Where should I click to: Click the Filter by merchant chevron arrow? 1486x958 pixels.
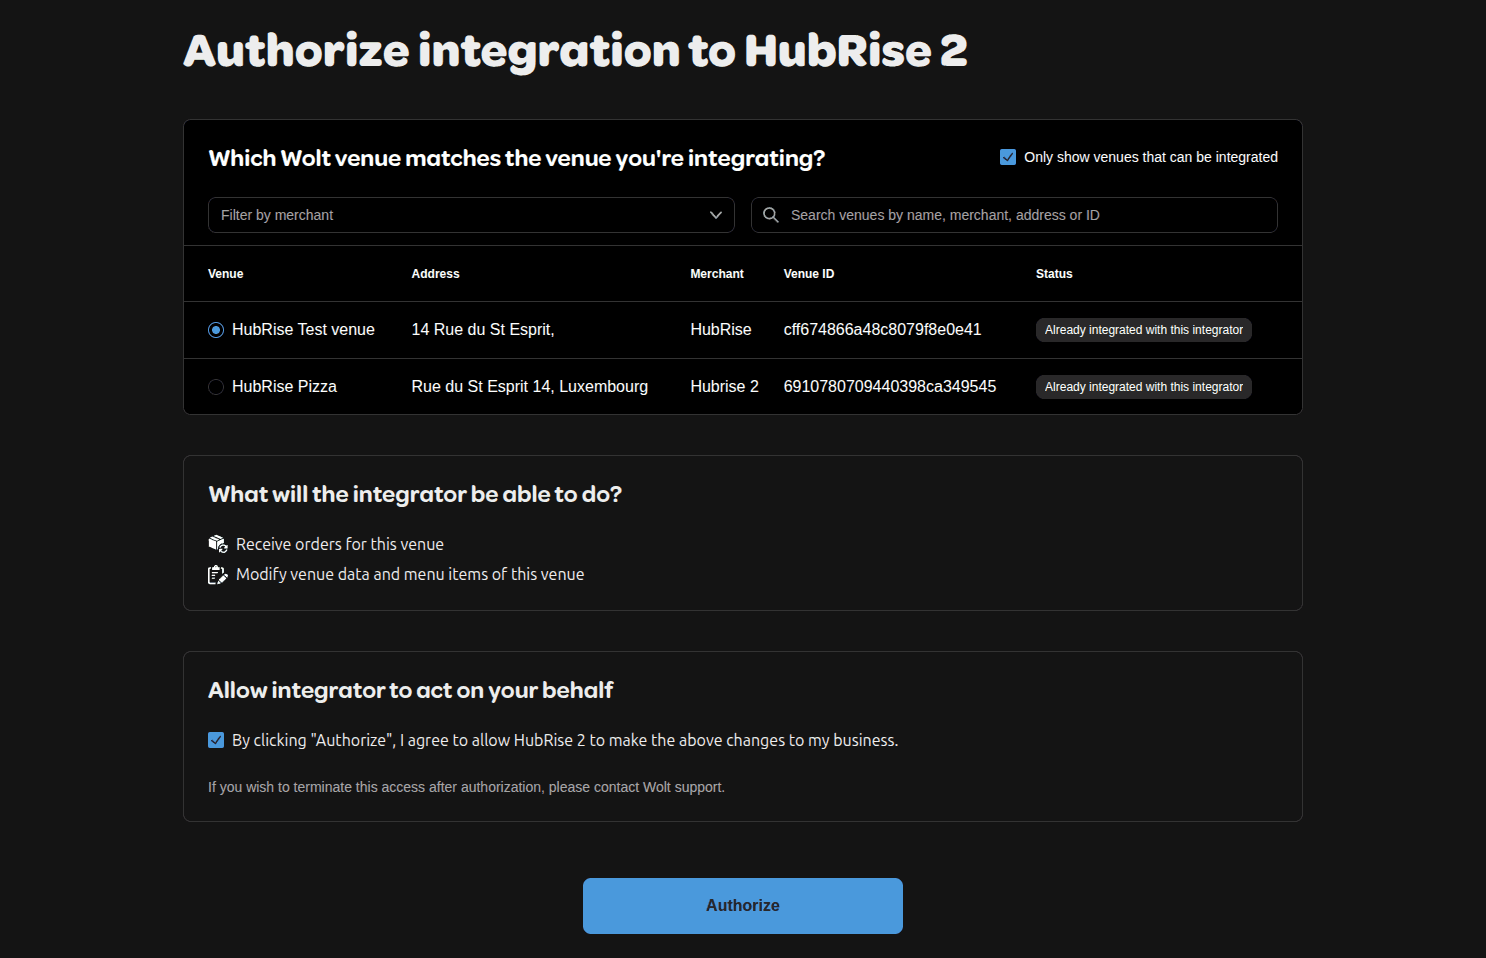click(715, 215)
